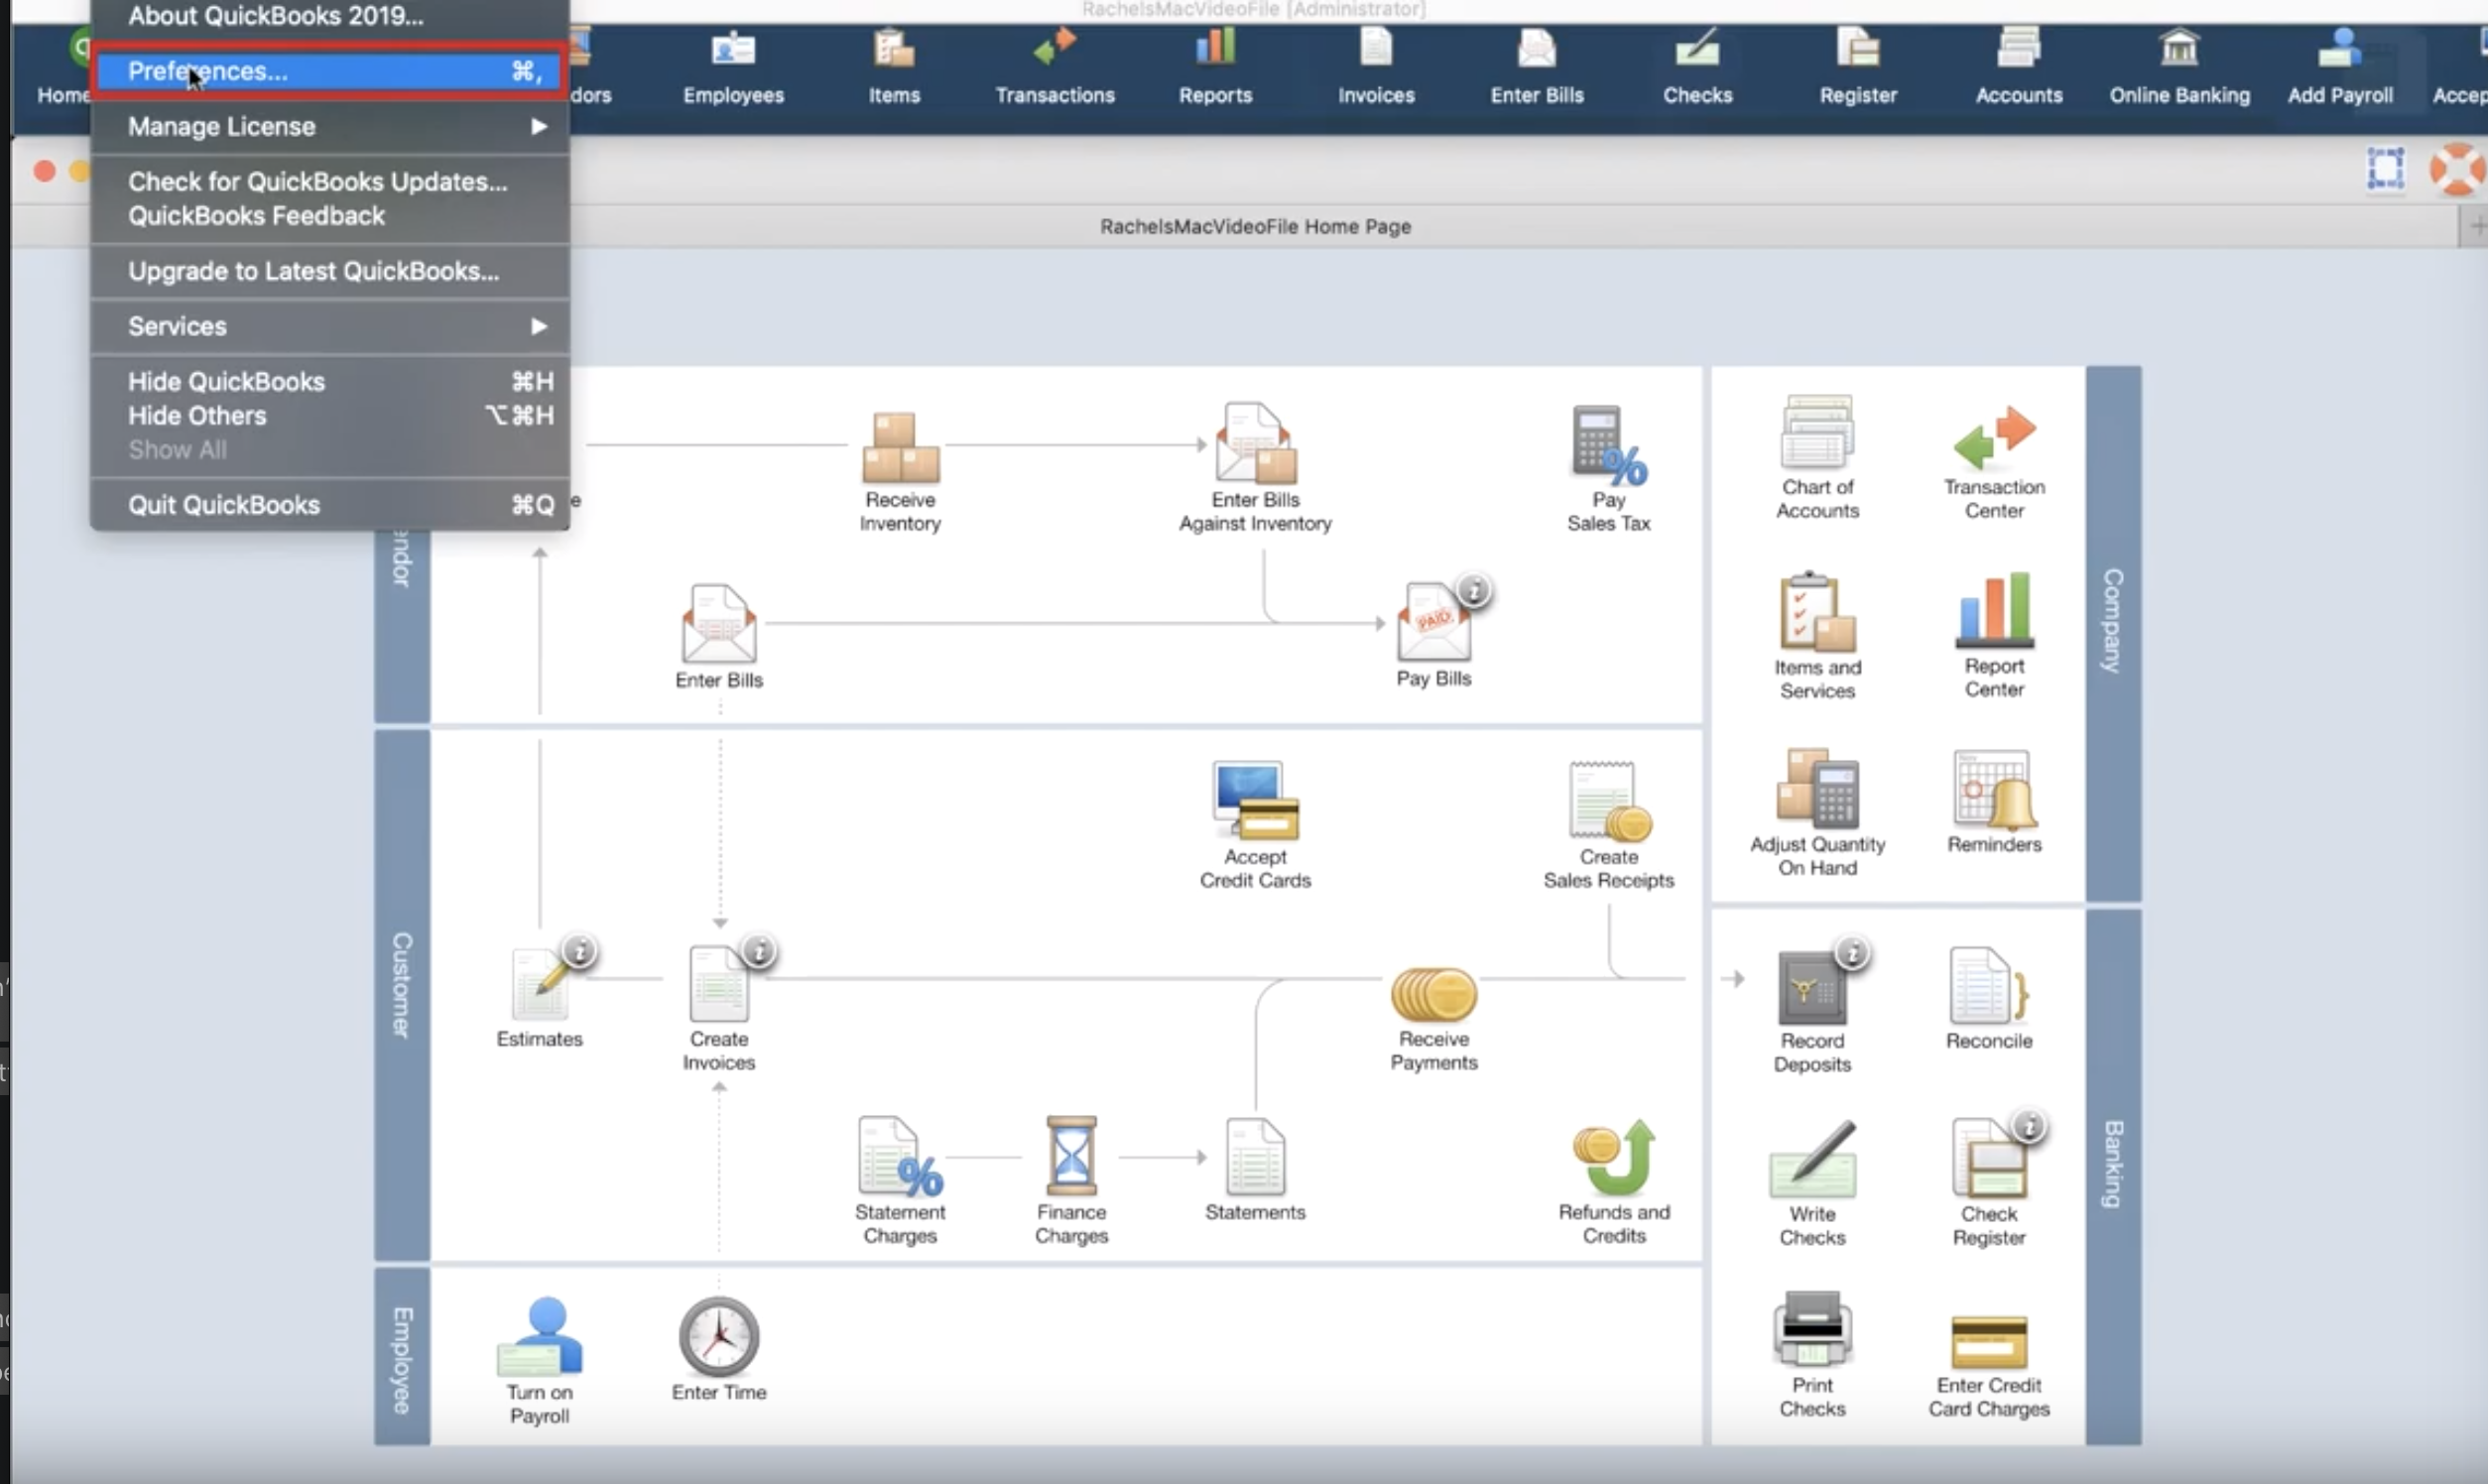Image resolution: width=2488 pixels, height=1484 pixels.
Task: Select the Customer section side tab
Action: click(402, 995)
